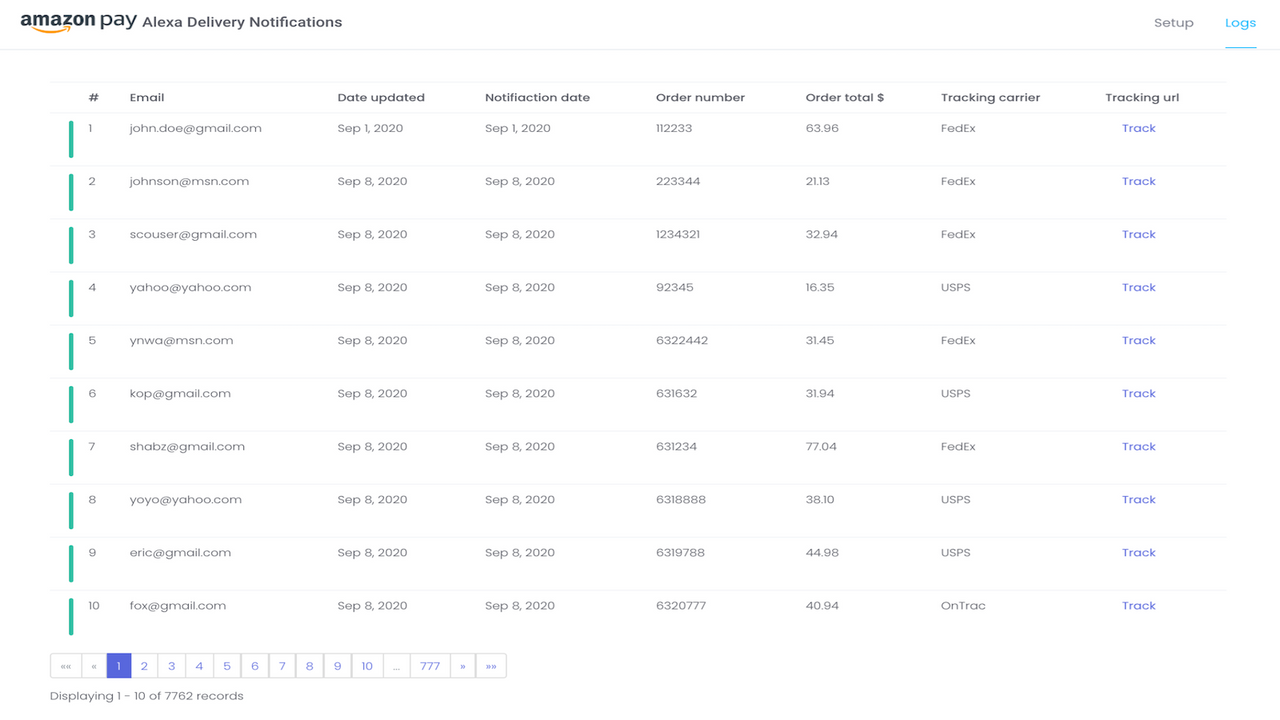Click the eric@gmail.com email cell
The image size is (1280, 720).
click(x=180, y=552)
